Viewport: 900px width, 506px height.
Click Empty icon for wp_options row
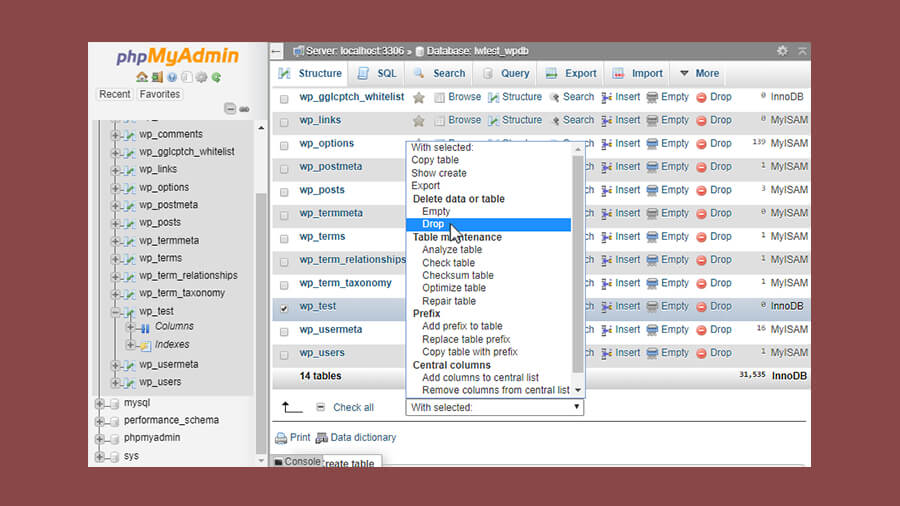pos(652,144)
